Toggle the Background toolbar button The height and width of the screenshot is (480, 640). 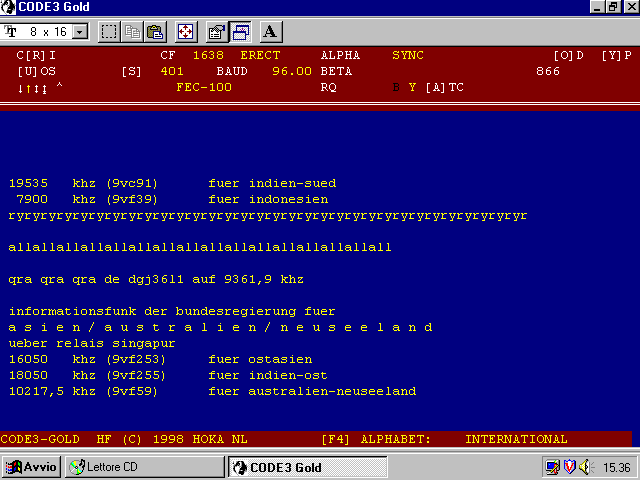[x=240, y=32]
